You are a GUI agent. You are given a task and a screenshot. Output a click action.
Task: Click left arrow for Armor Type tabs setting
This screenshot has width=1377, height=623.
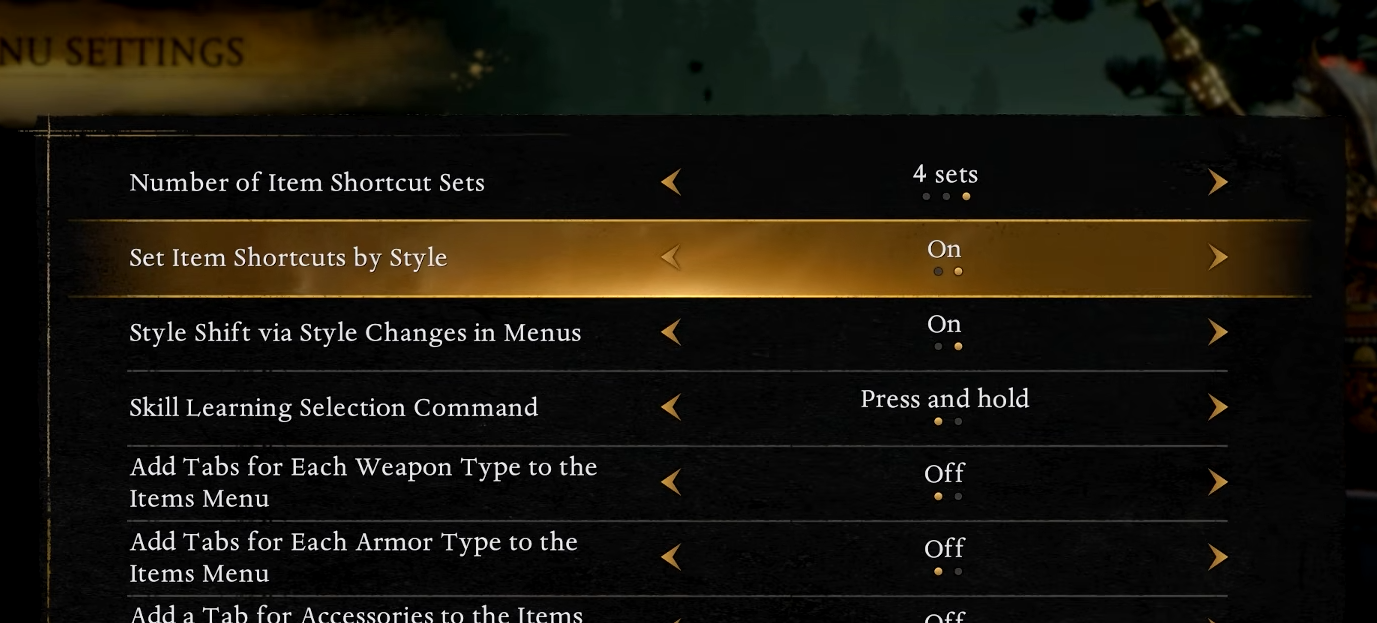tap(671, 557)
